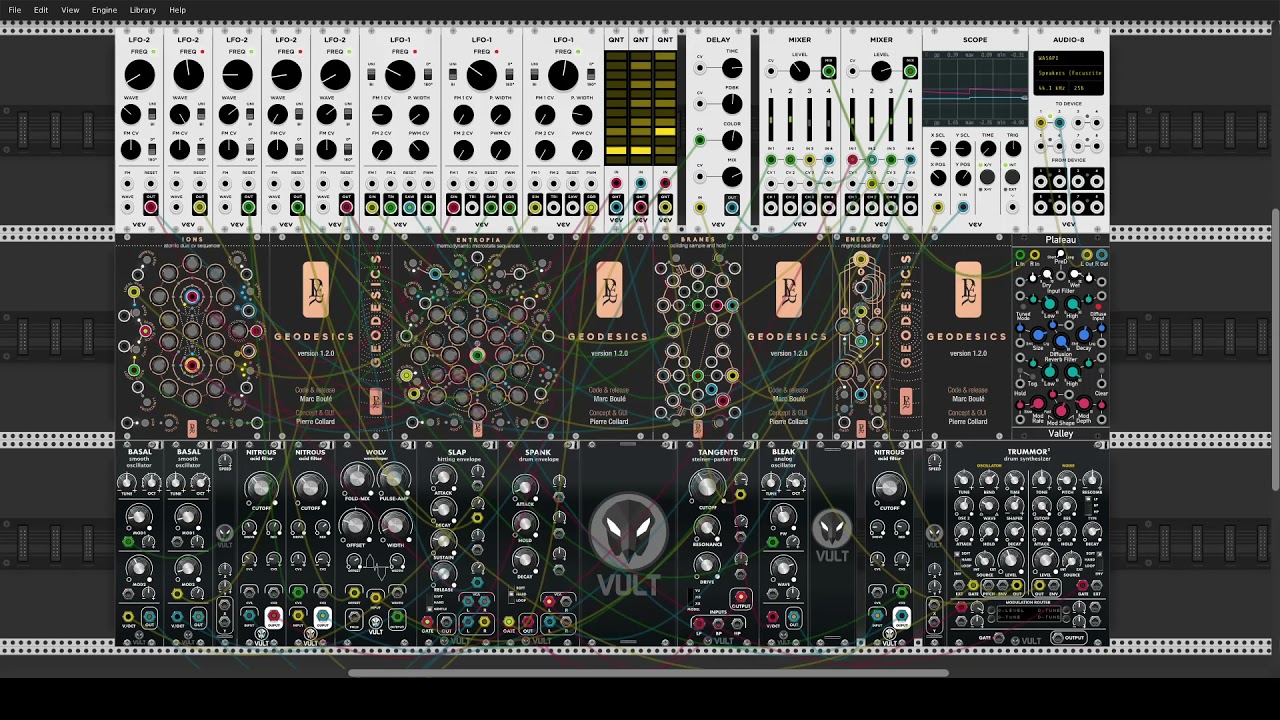Select the Delay module IN port
The width and height of the screenshot is (1280, 720).
tap(700, 208)
